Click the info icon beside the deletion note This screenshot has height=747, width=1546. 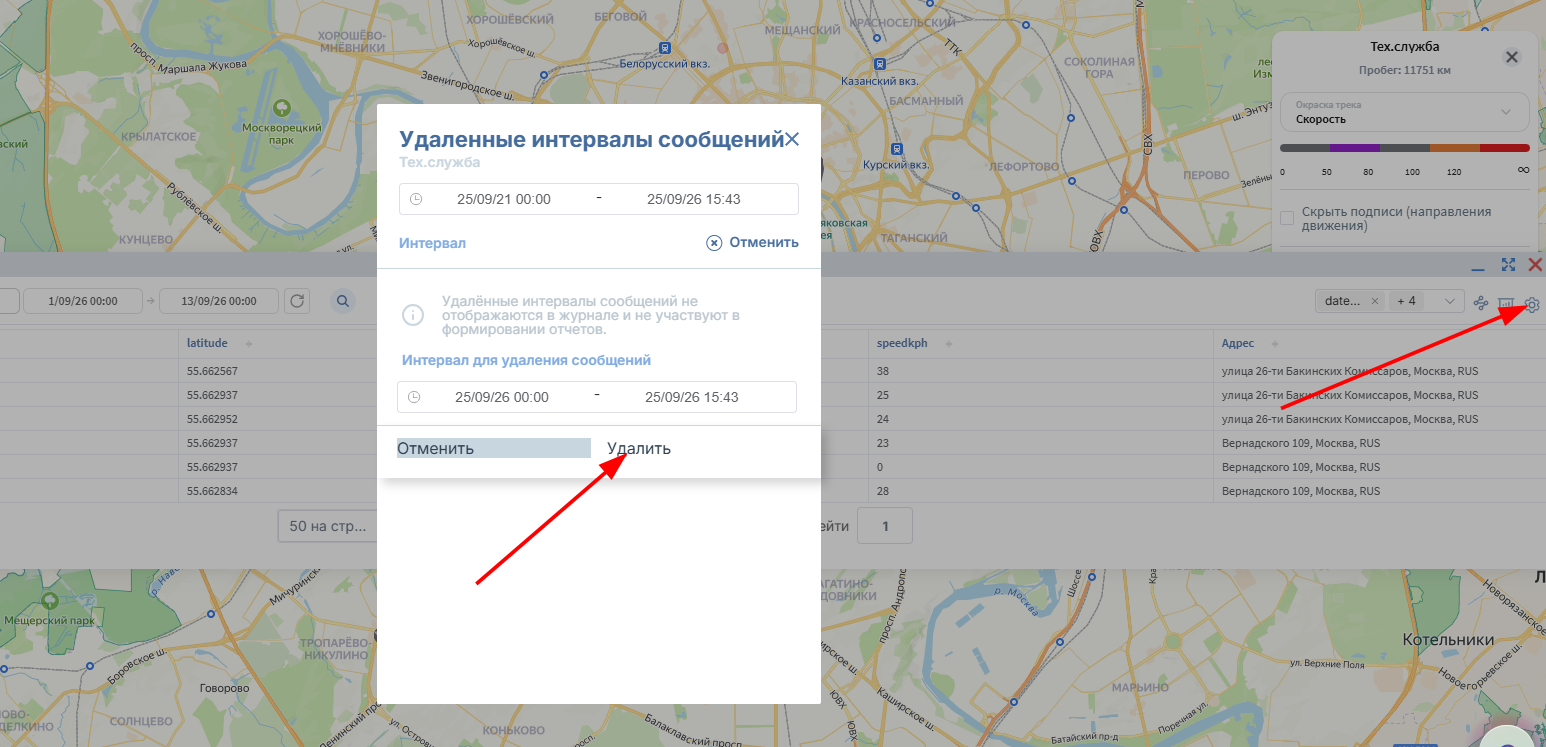(x=413, y=315)
